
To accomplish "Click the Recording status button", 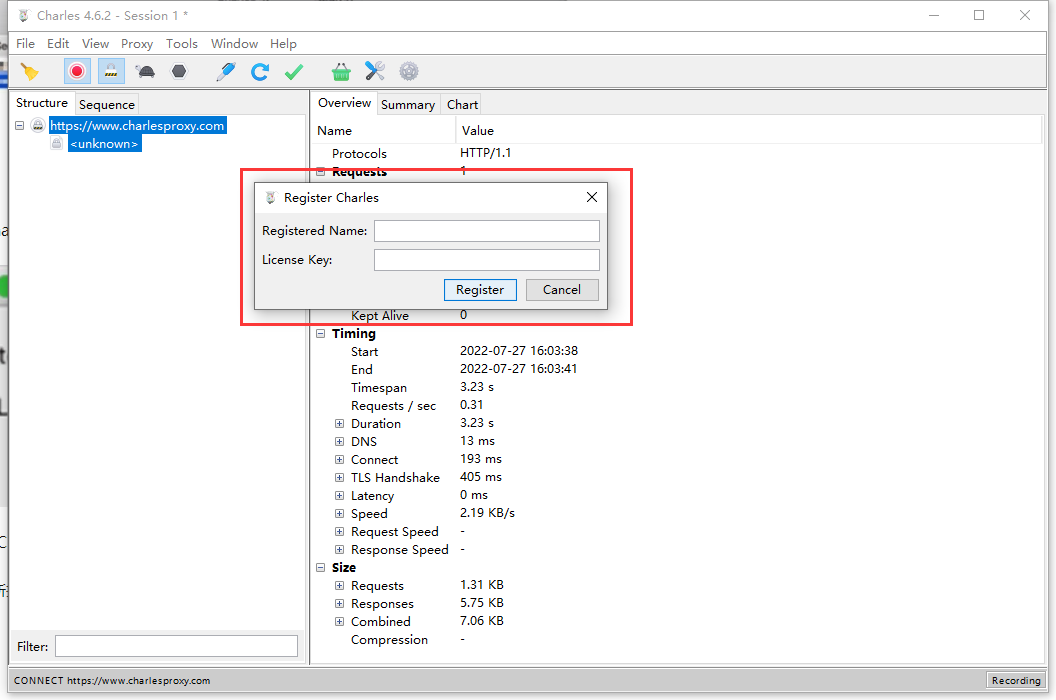I will click(x=1016, y=680).
